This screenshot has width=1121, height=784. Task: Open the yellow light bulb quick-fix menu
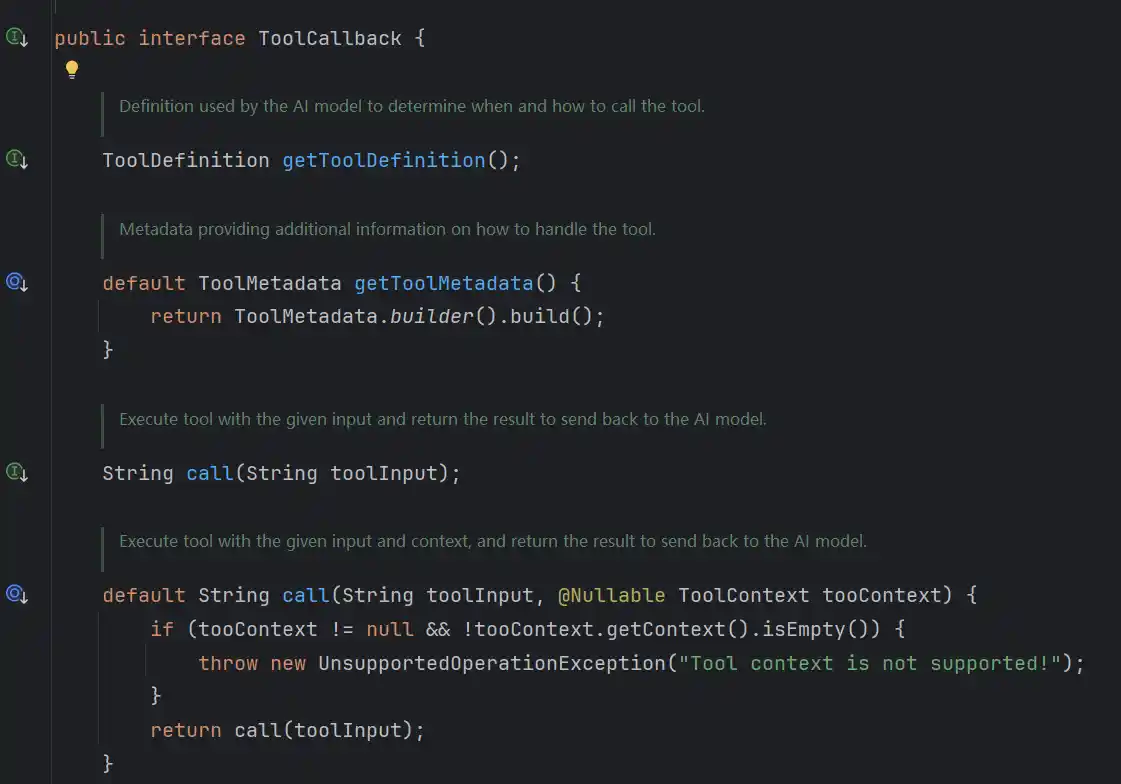click(72, 69)
